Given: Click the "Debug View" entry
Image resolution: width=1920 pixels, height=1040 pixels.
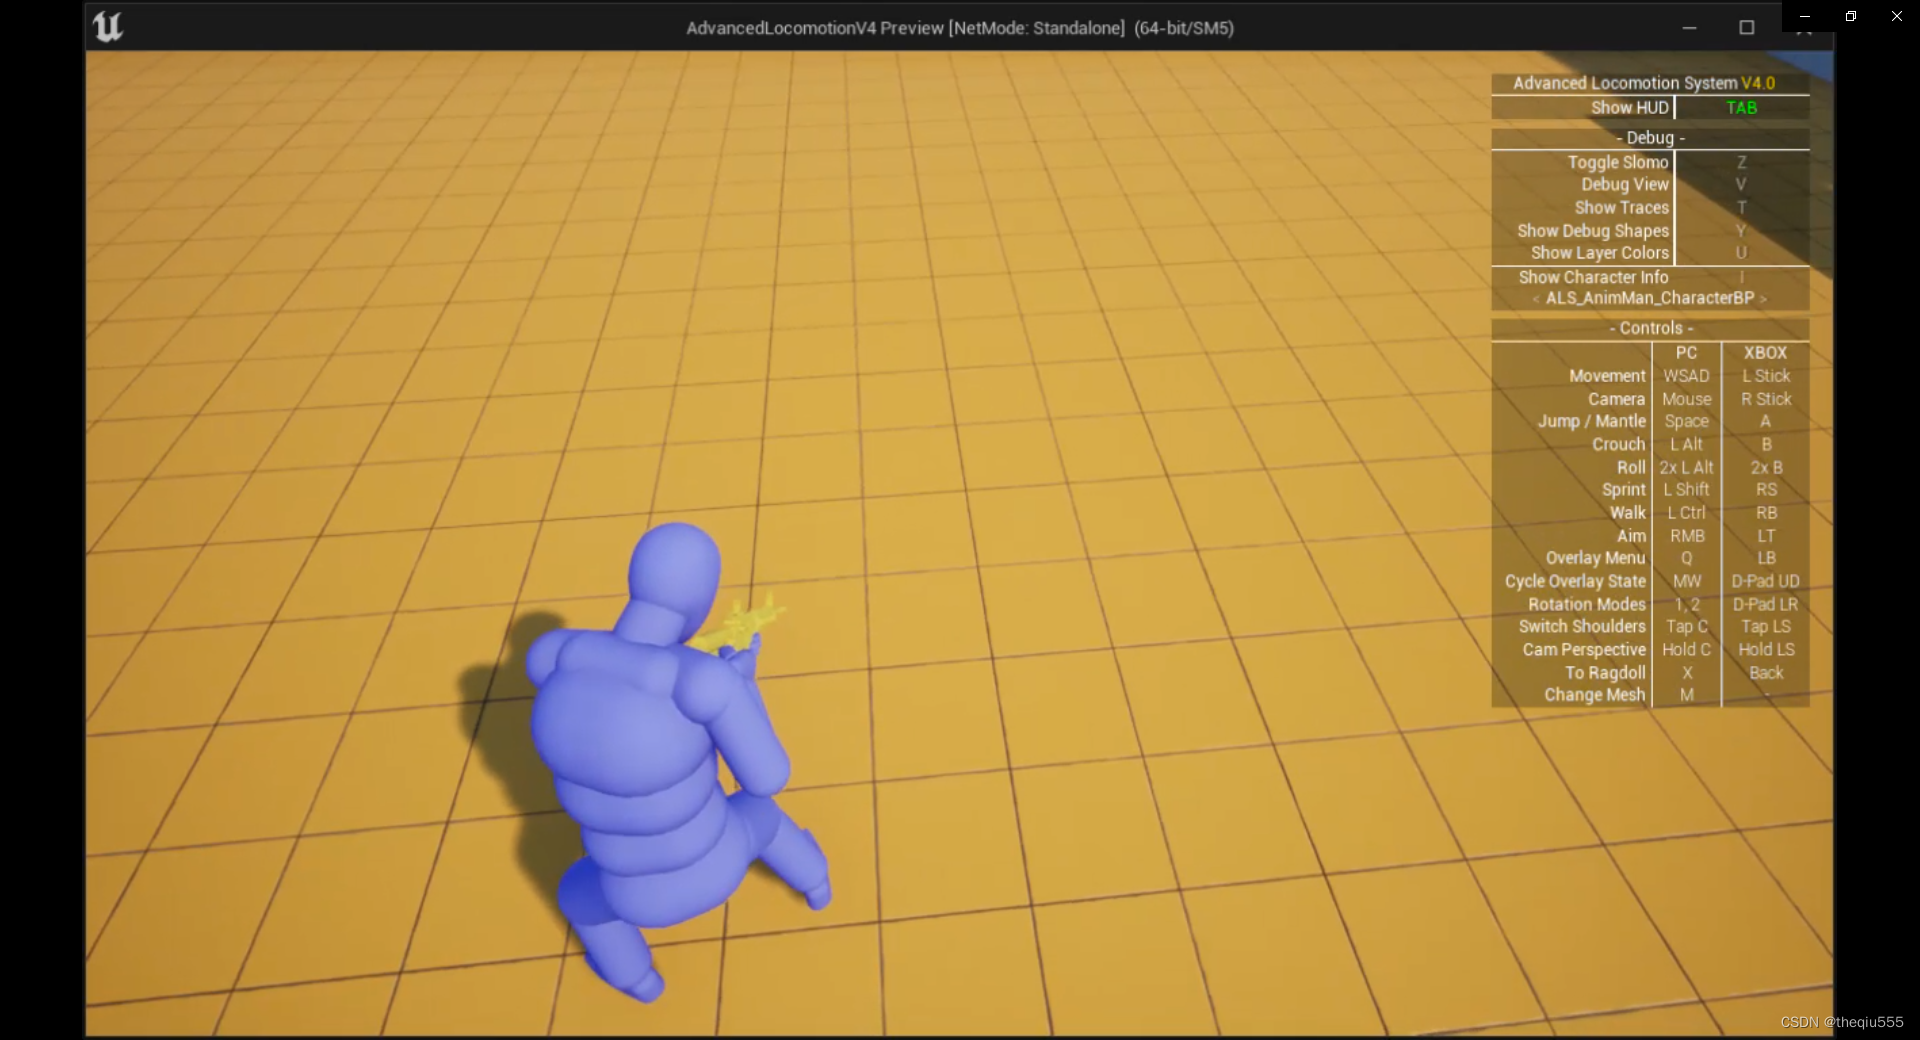Looking at the screenshot, I should pyautogui.click(x=1625, y=184).
